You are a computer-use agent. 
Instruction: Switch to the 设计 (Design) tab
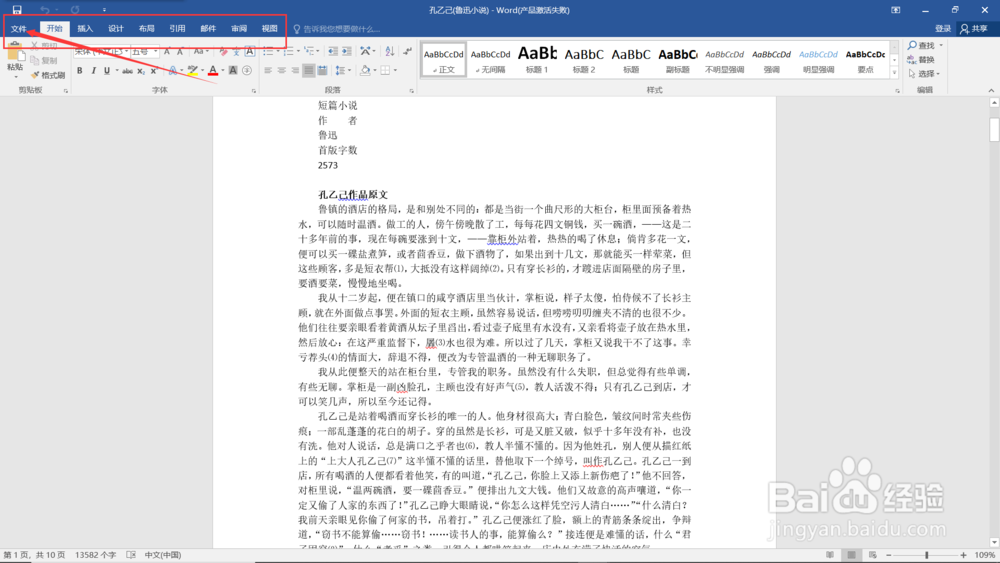click(x=115, y=29)
